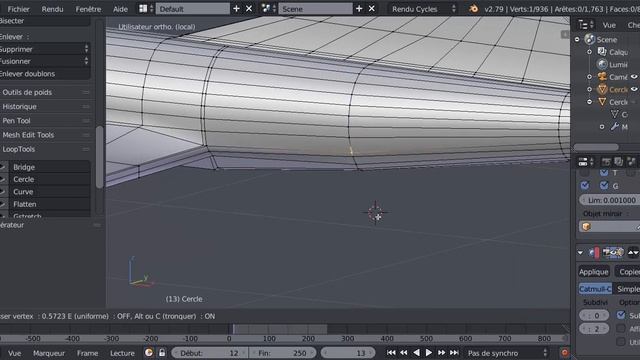Collapse the subdivision modifier panel triangle

[580, 253]
